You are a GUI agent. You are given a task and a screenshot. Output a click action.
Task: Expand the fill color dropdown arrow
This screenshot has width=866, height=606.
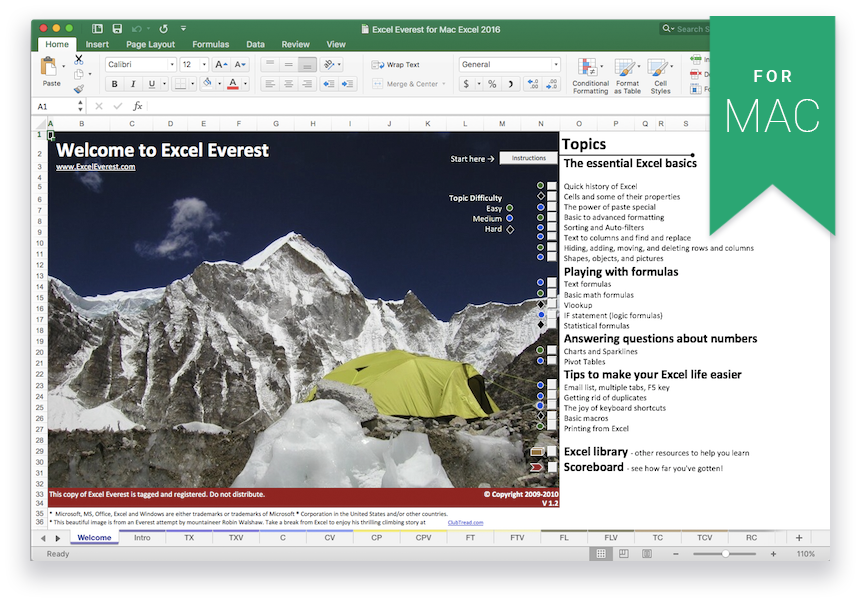coord(219,84)
